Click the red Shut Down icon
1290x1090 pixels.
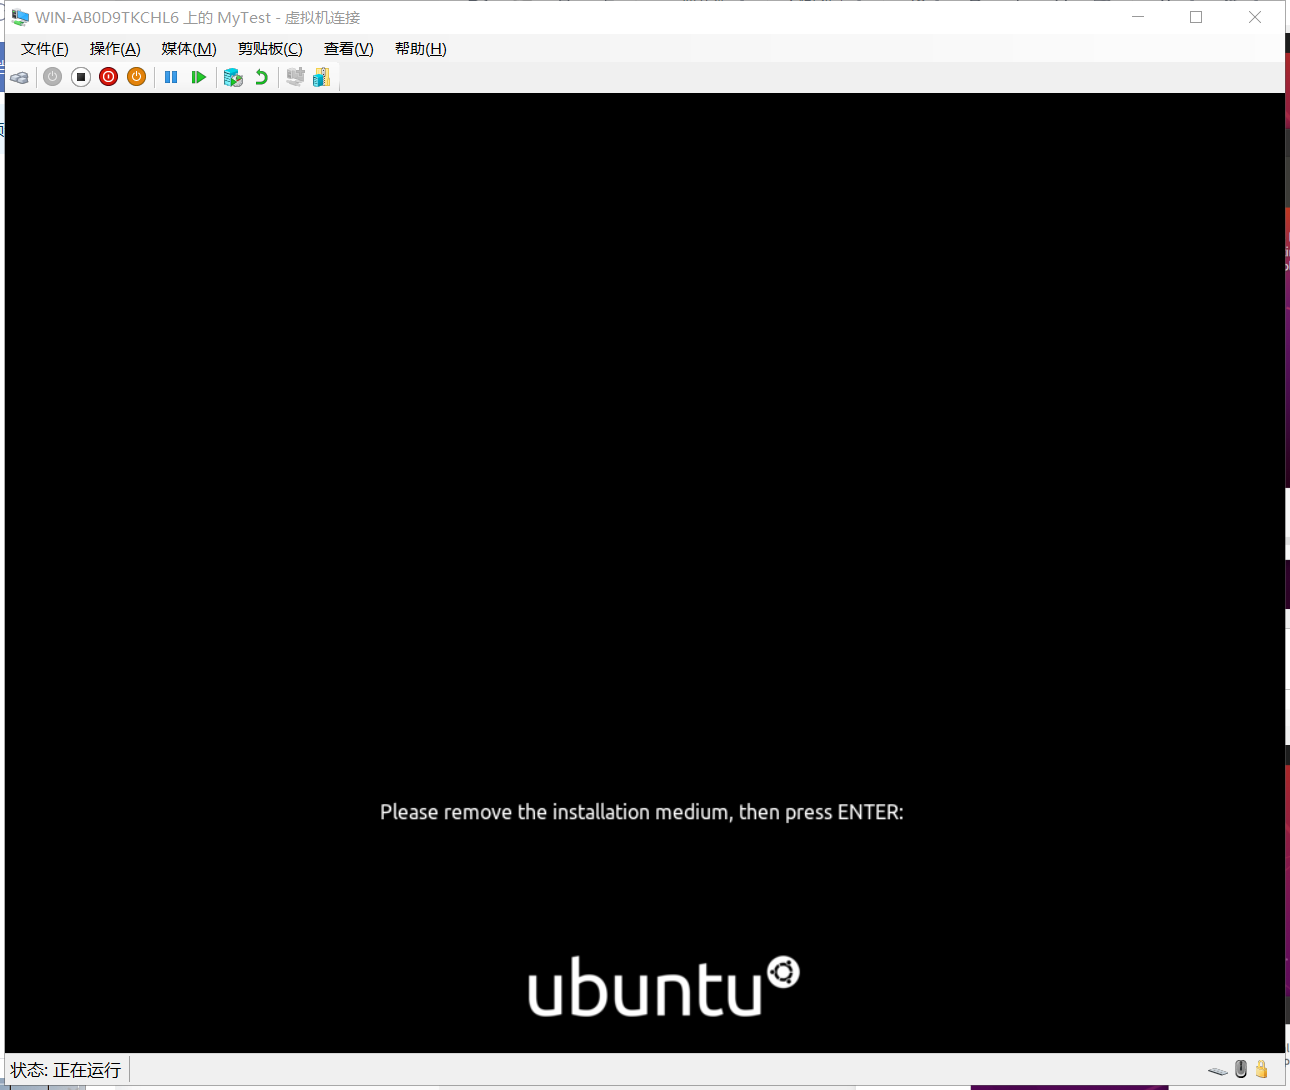tap(109, 77)
